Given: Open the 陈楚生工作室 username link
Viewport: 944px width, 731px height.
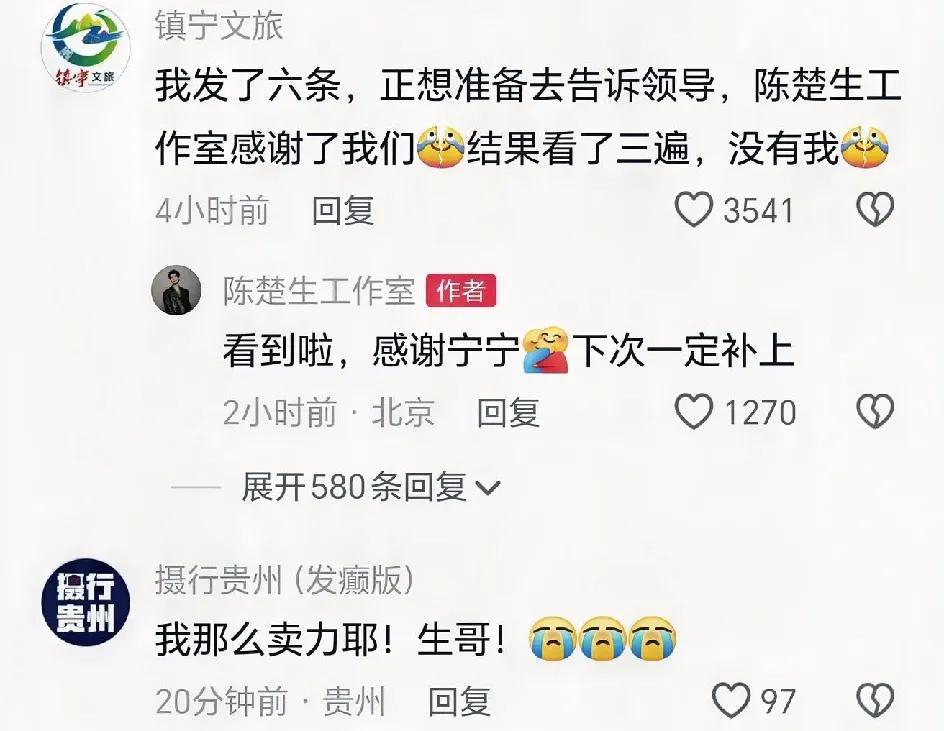Looking at the screenshot, I should 319,291.
